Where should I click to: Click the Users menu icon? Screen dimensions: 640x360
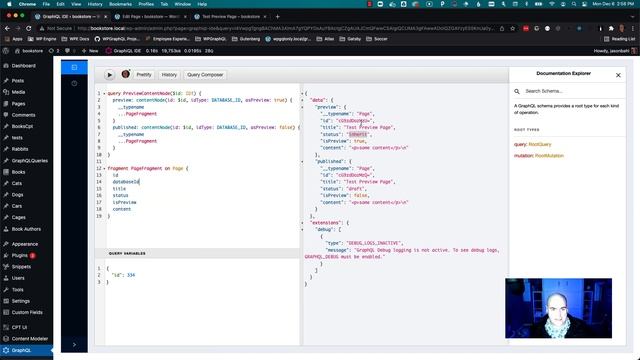pyautogui.click(x=6, y=278)
